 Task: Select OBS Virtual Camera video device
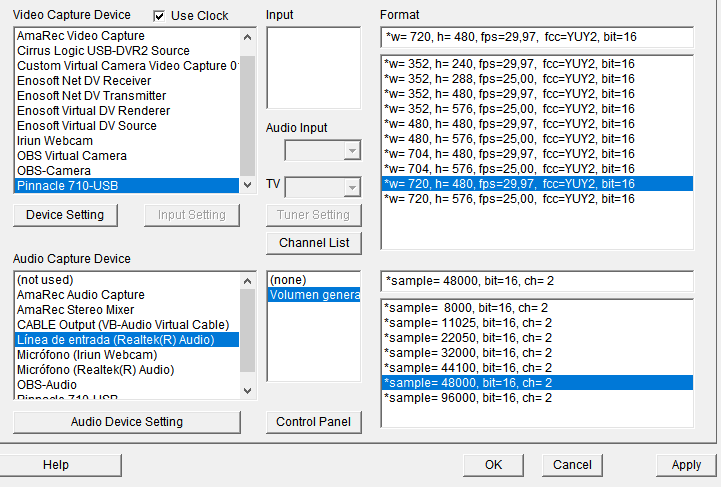pos(72,156)
